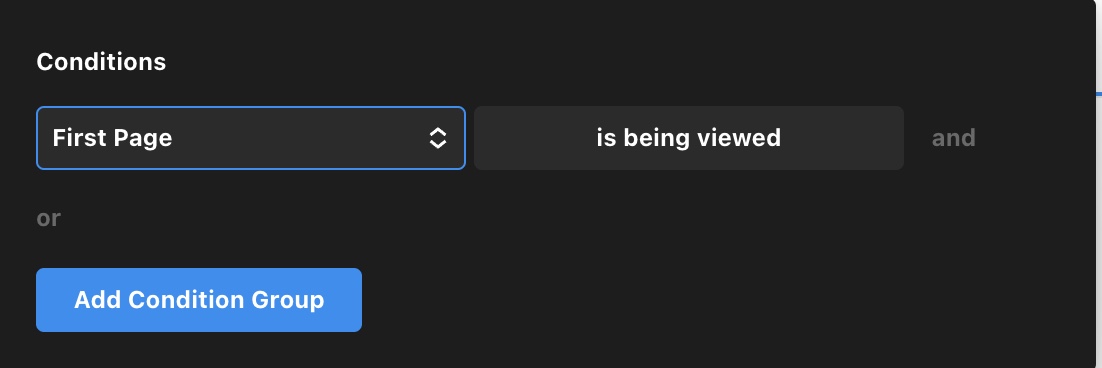Open page picker from stepper arrows
This screenshot has width=1102, height=368.
(x=437, y=138)
